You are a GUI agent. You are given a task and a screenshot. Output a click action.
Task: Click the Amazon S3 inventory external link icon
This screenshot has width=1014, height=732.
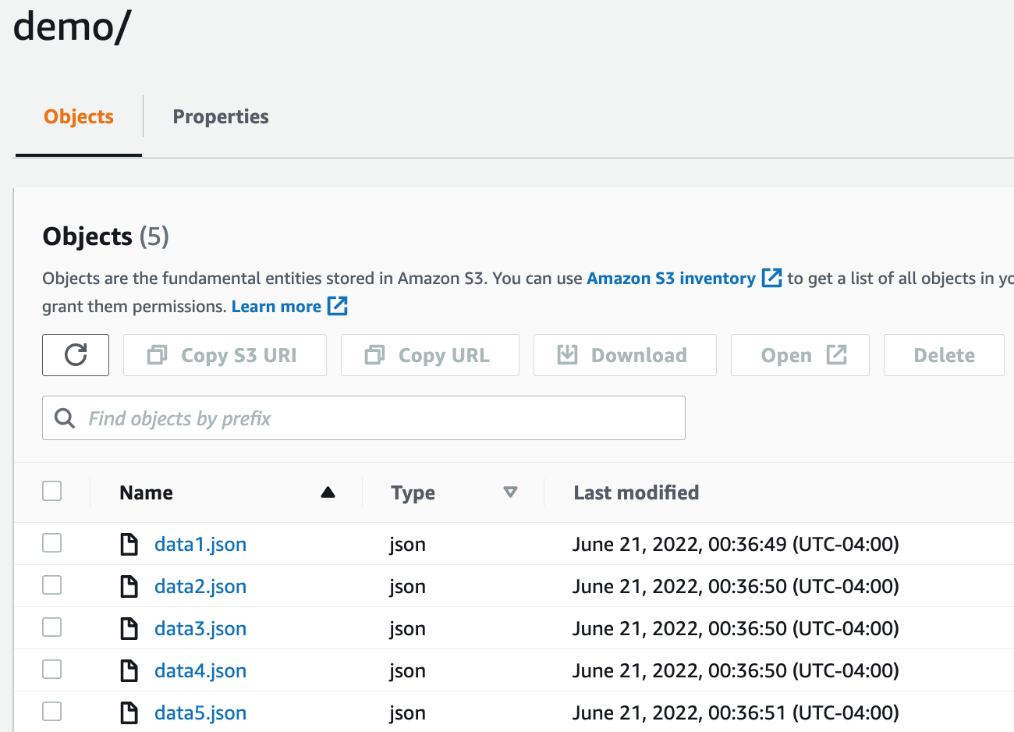772,277
